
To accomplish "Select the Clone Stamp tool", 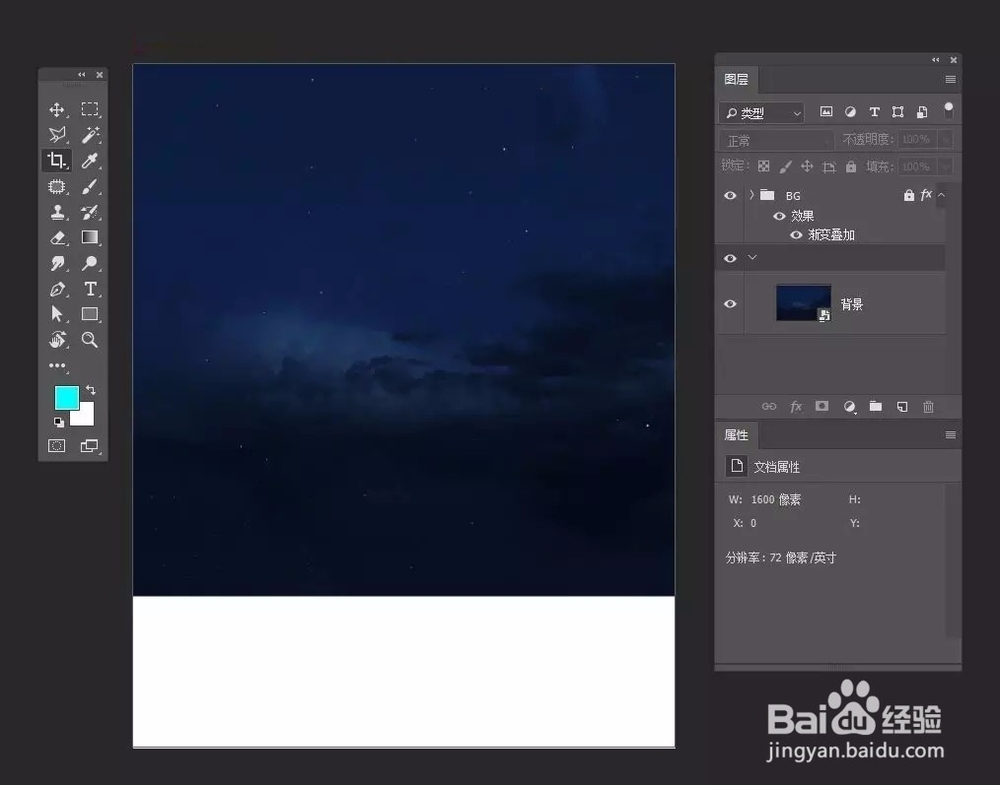I will click(x=56, y=212).
